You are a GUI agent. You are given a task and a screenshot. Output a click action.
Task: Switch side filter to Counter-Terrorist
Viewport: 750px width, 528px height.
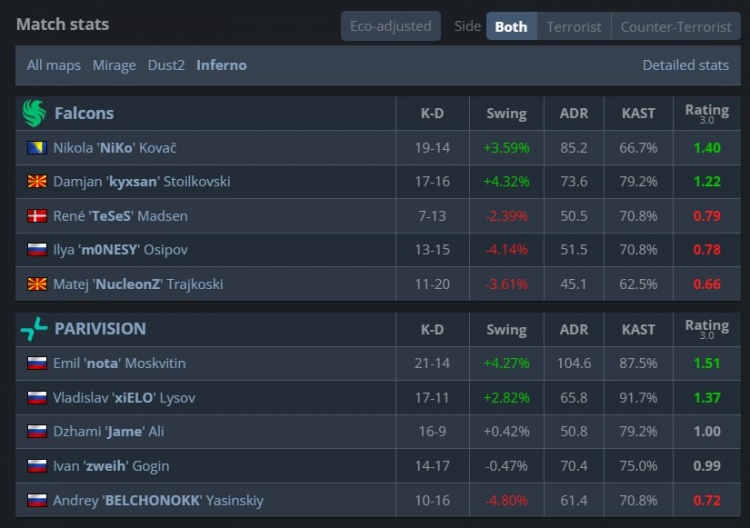tap(676, 26)
